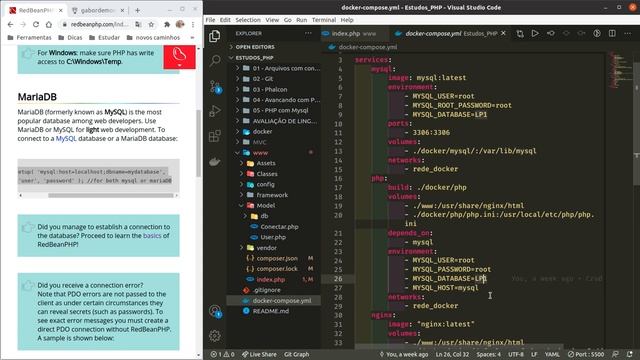Open the Search view in activity bar
This screenshot has height=360, width=640.
215,61
